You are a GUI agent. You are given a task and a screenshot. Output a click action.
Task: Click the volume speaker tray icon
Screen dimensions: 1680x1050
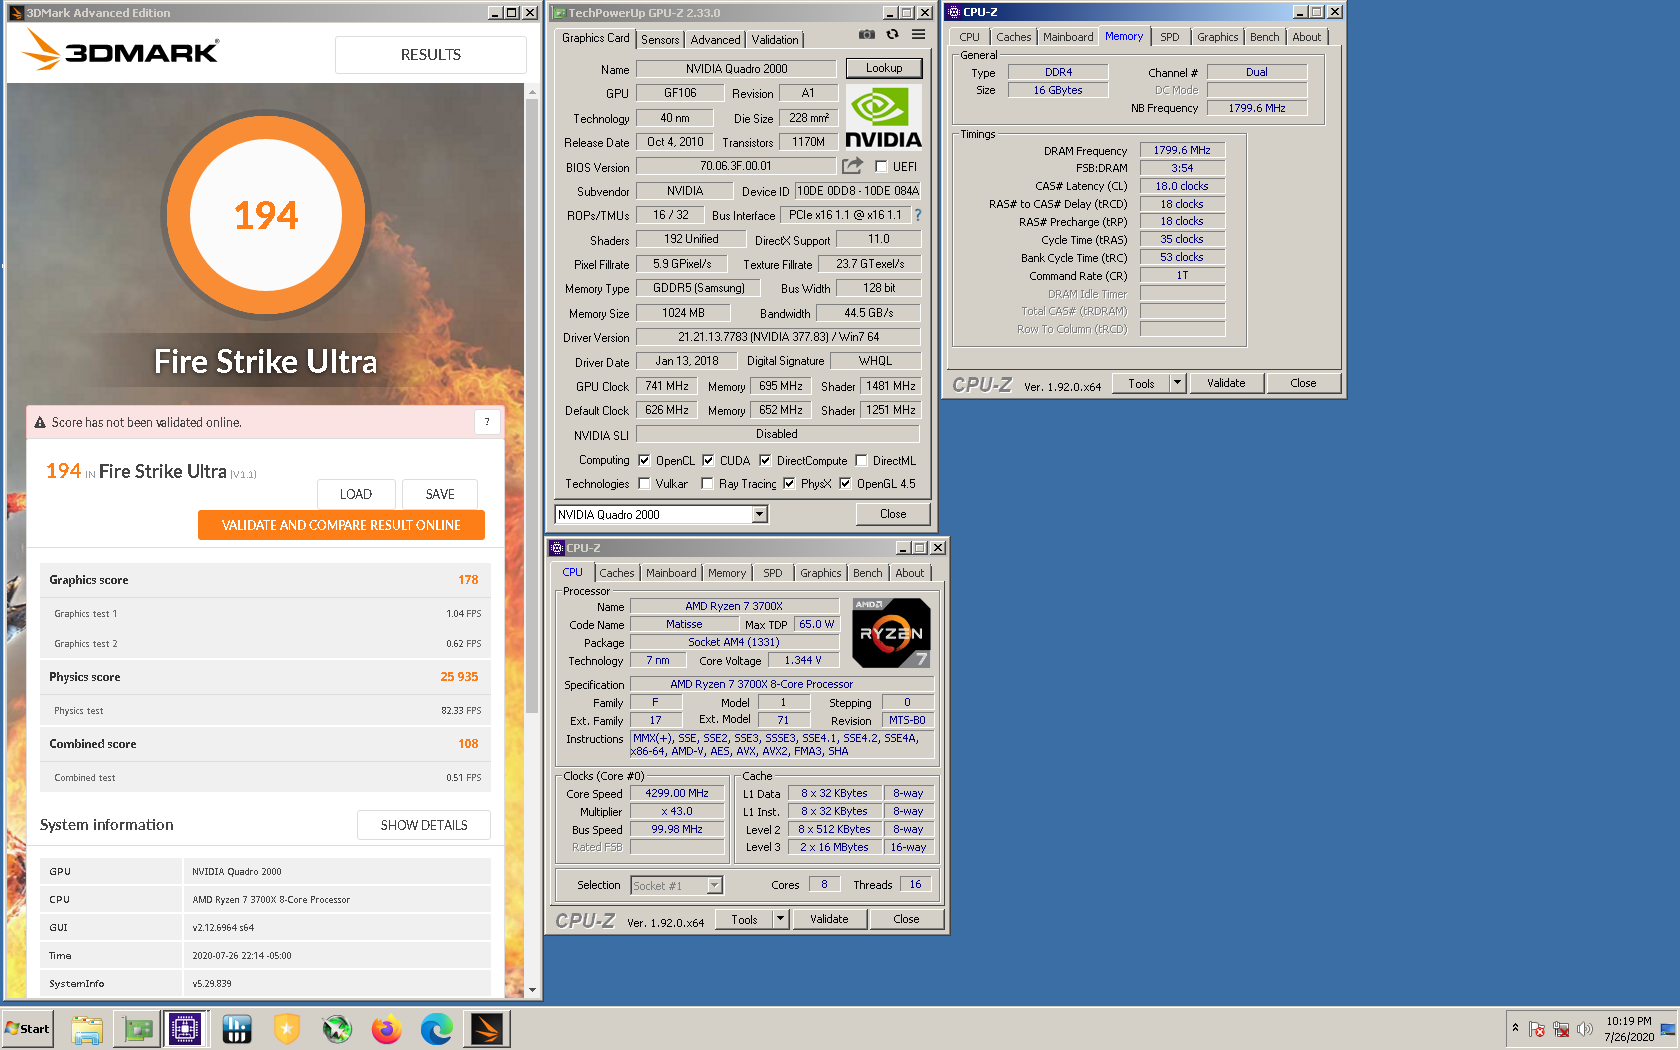click(1584, 1029)
